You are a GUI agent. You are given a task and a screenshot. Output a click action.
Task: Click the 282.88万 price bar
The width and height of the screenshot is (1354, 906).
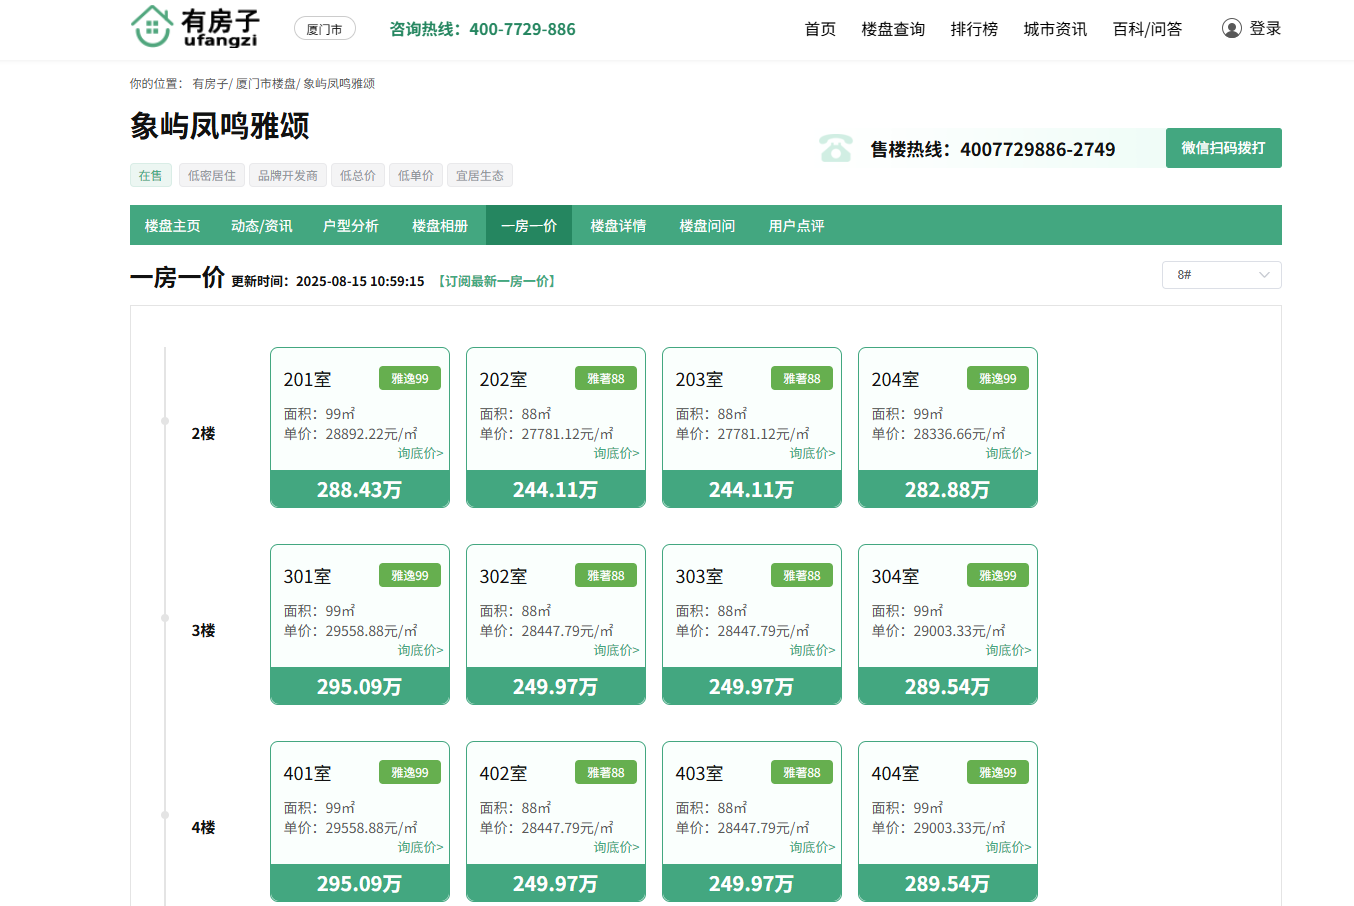pyautogui.click(x=948, y=489)
